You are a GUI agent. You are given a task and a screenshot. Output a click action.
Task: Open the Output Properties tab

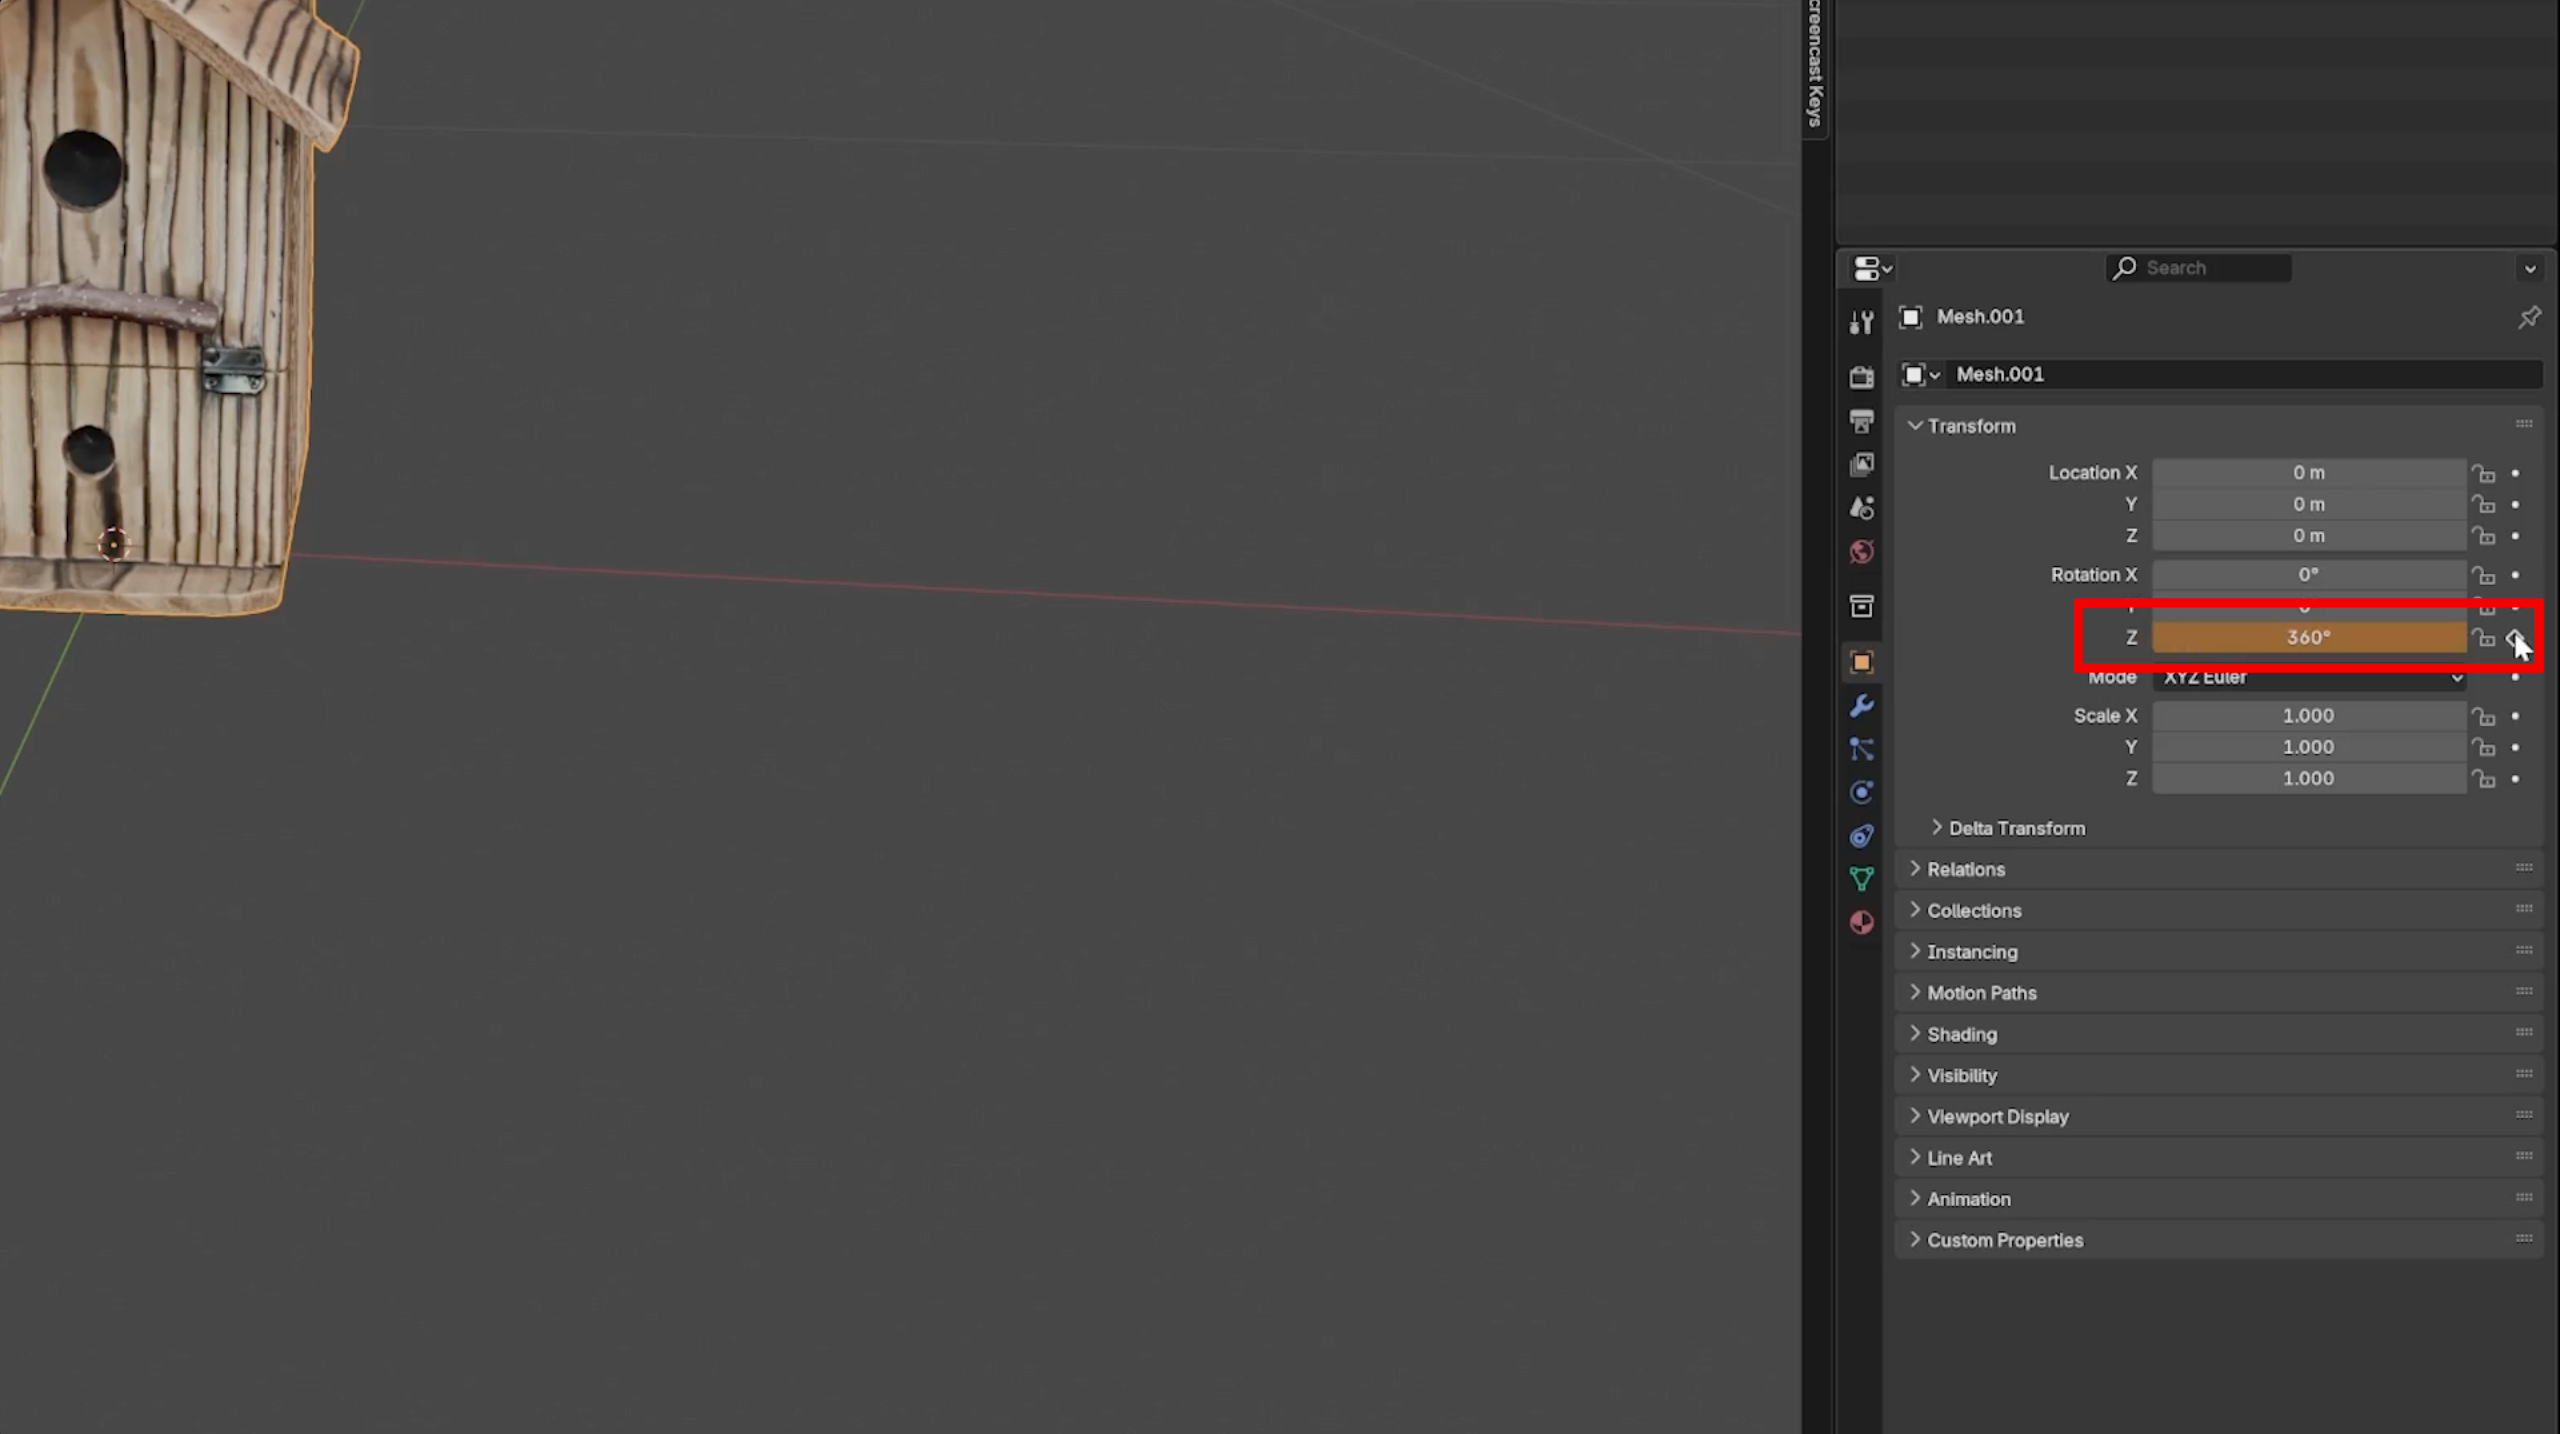coord(1862,420)
